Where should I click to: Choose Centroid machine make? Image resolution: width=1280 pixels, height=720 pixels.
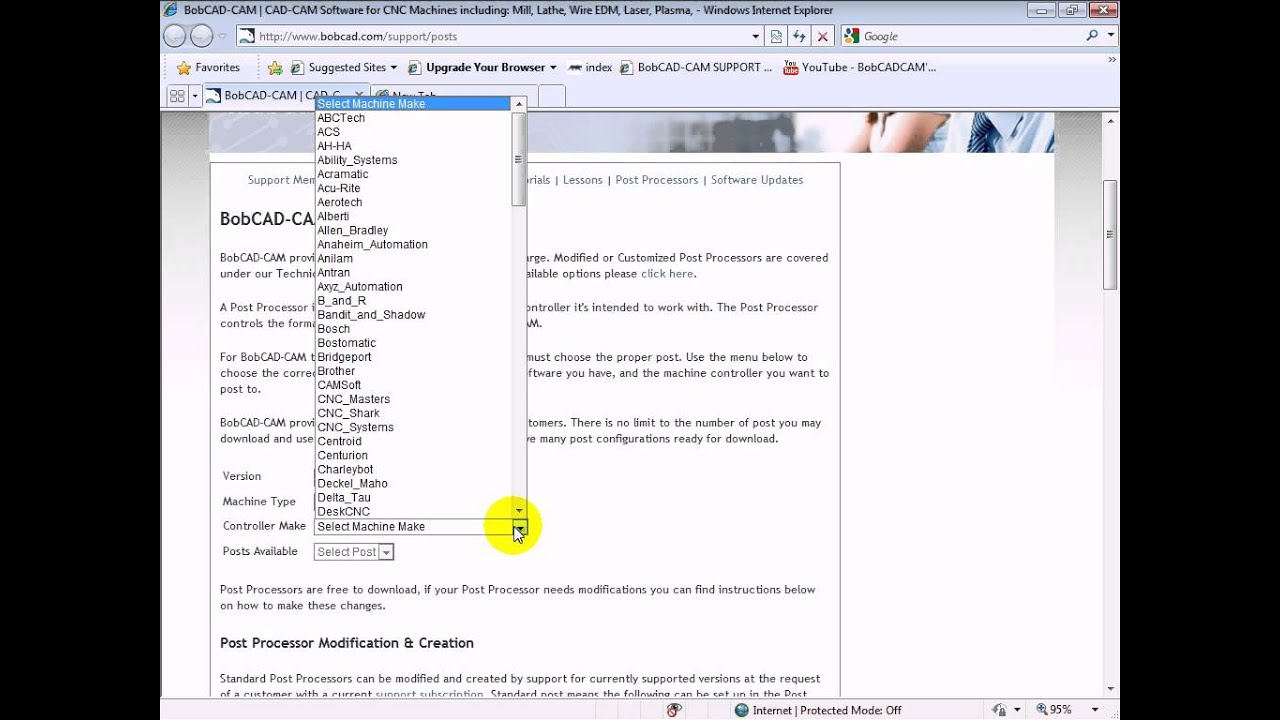(x=412, y=441)
